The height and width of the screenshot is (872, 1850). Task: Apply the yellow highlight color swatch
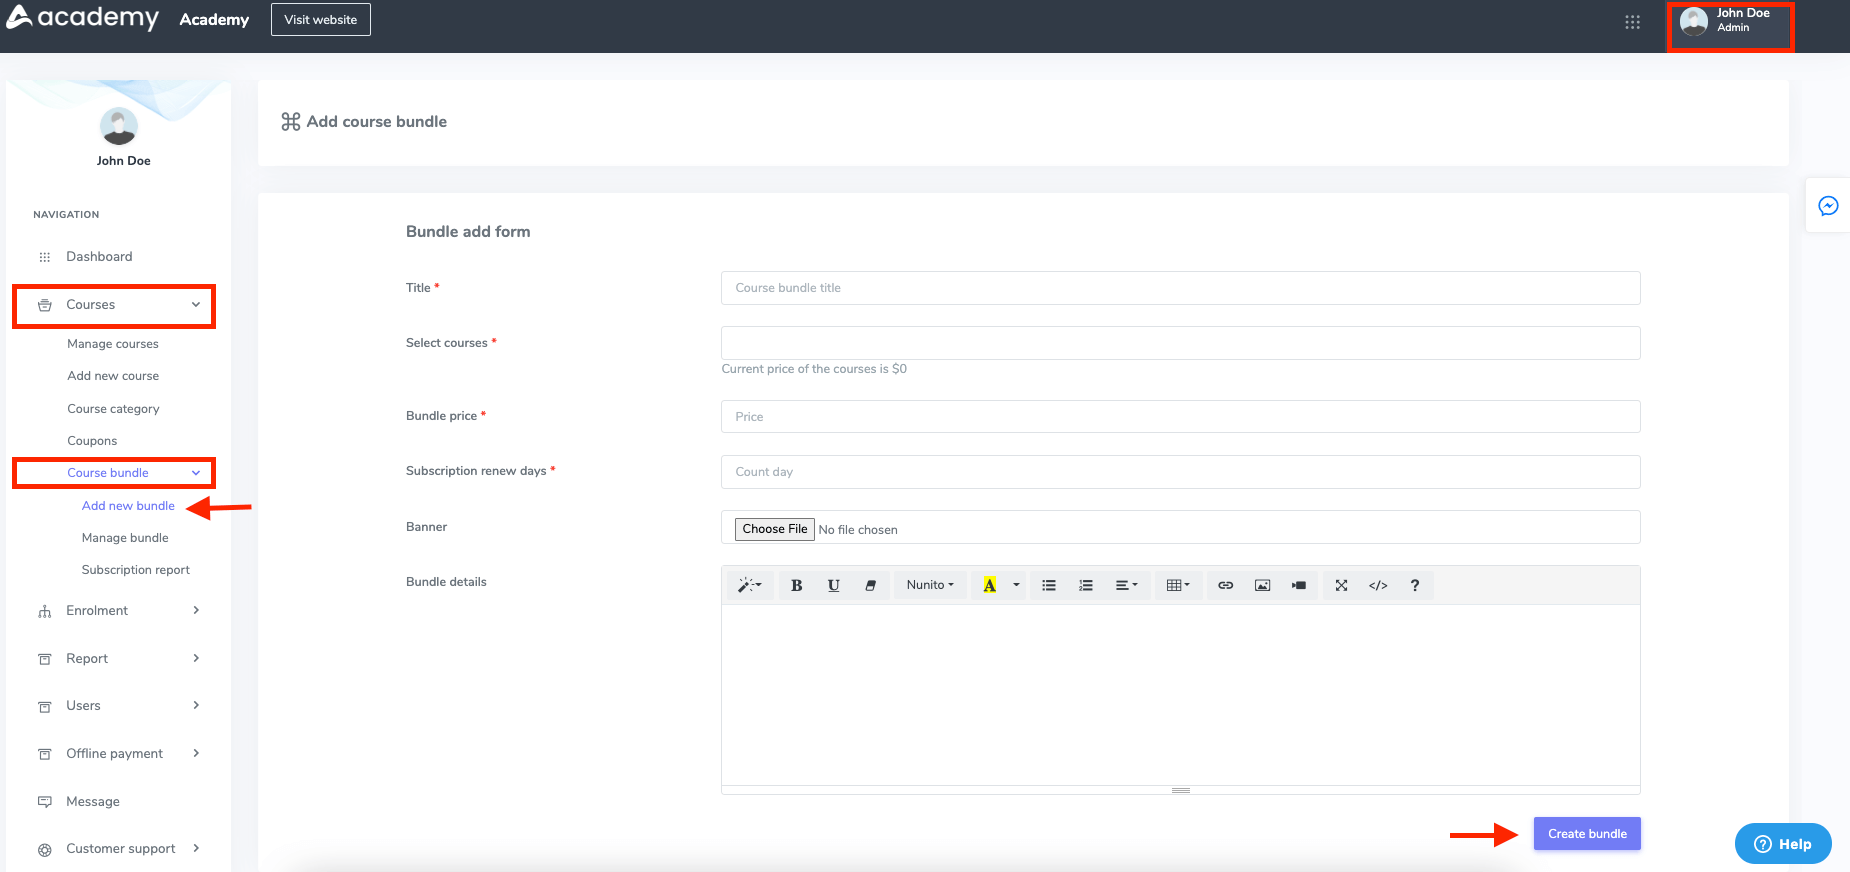coord(989,586)
